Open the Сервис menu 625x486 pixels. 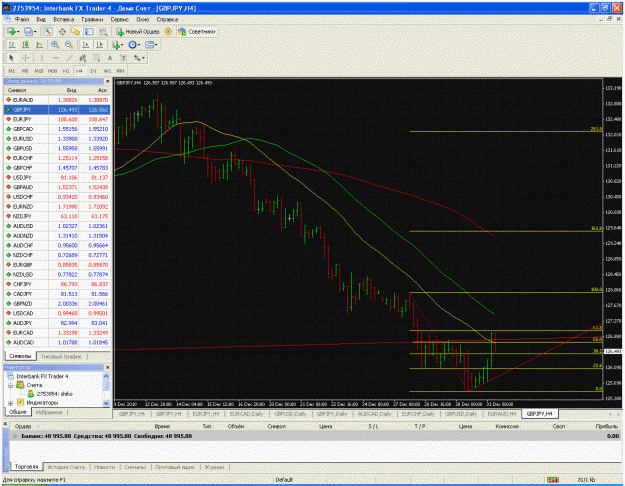(120, 19)
